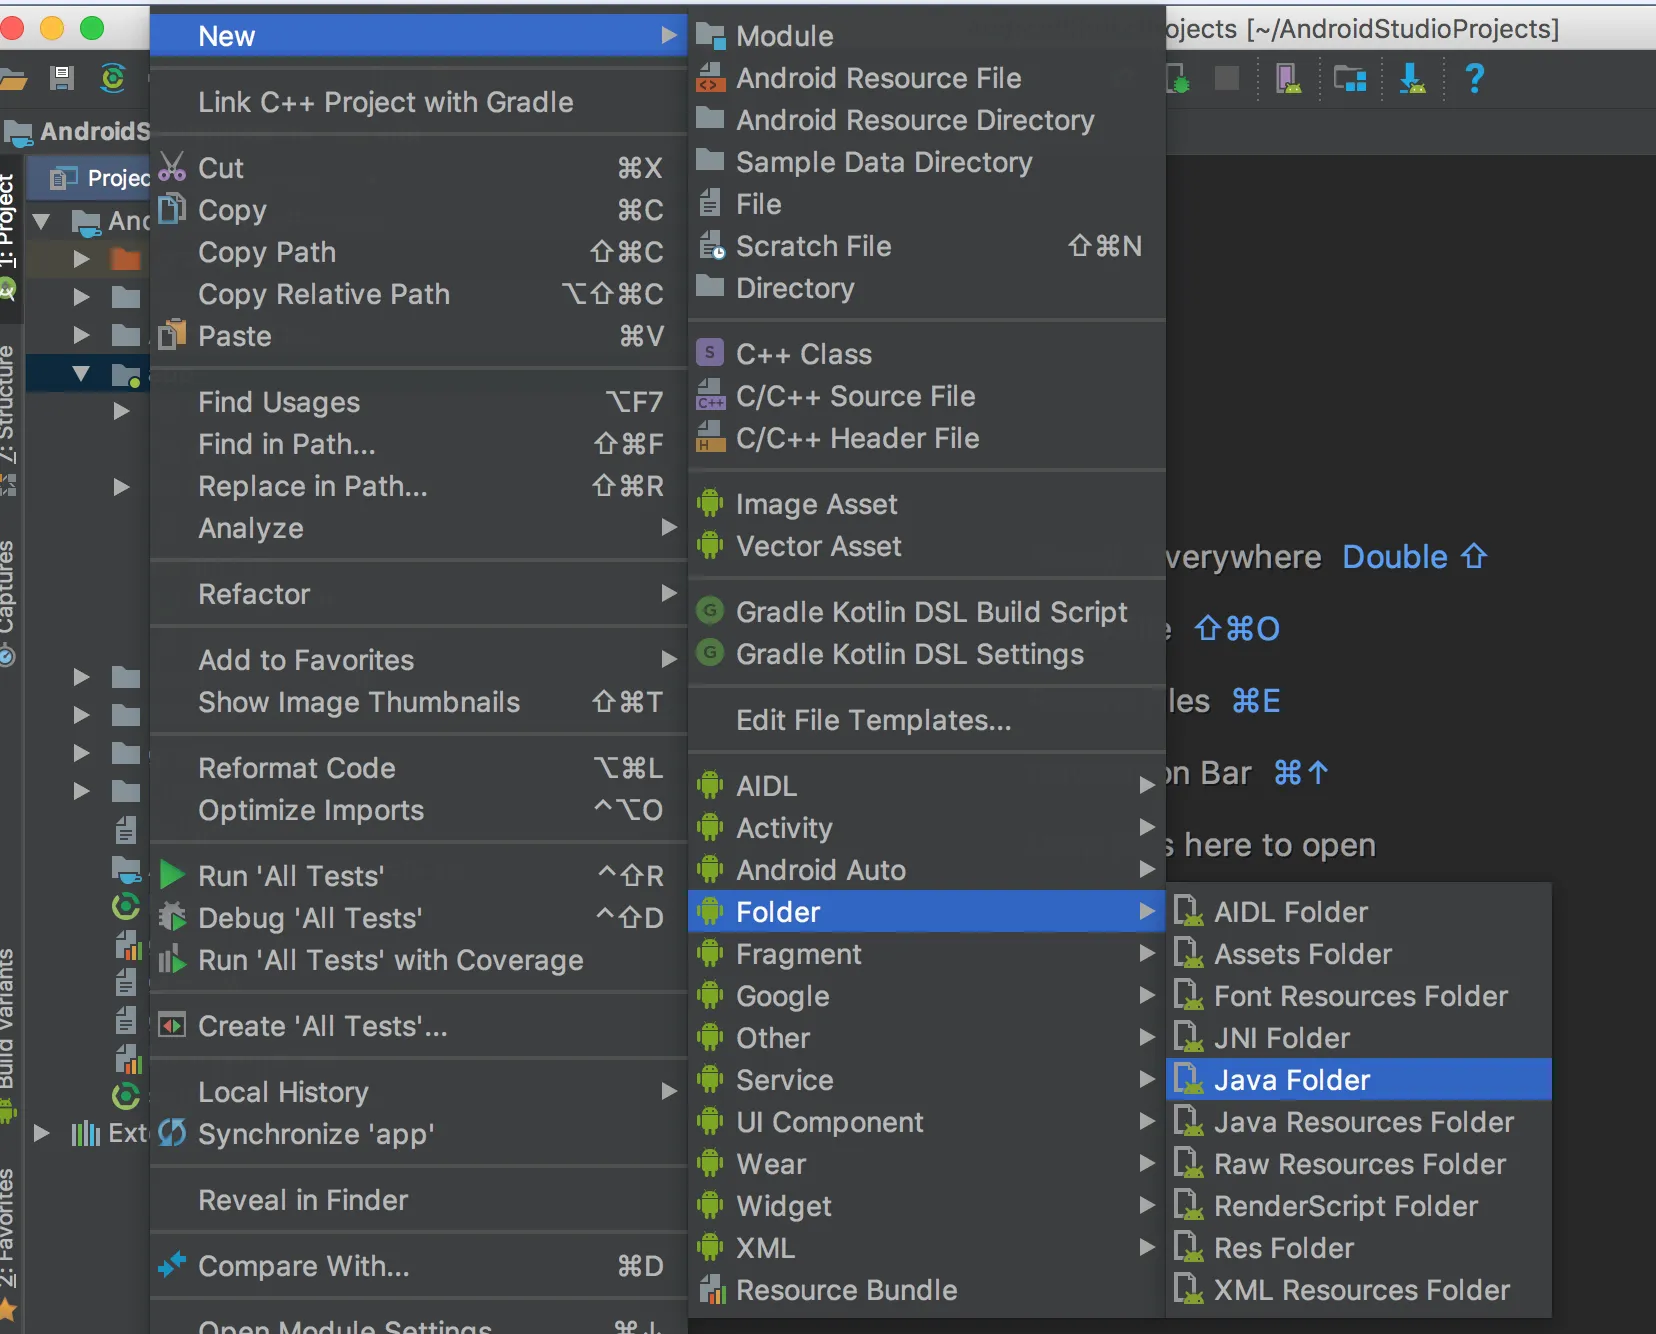The image size is (1656, 1334).
Task: Open the Activity submenu
Action: coord(927,828)
